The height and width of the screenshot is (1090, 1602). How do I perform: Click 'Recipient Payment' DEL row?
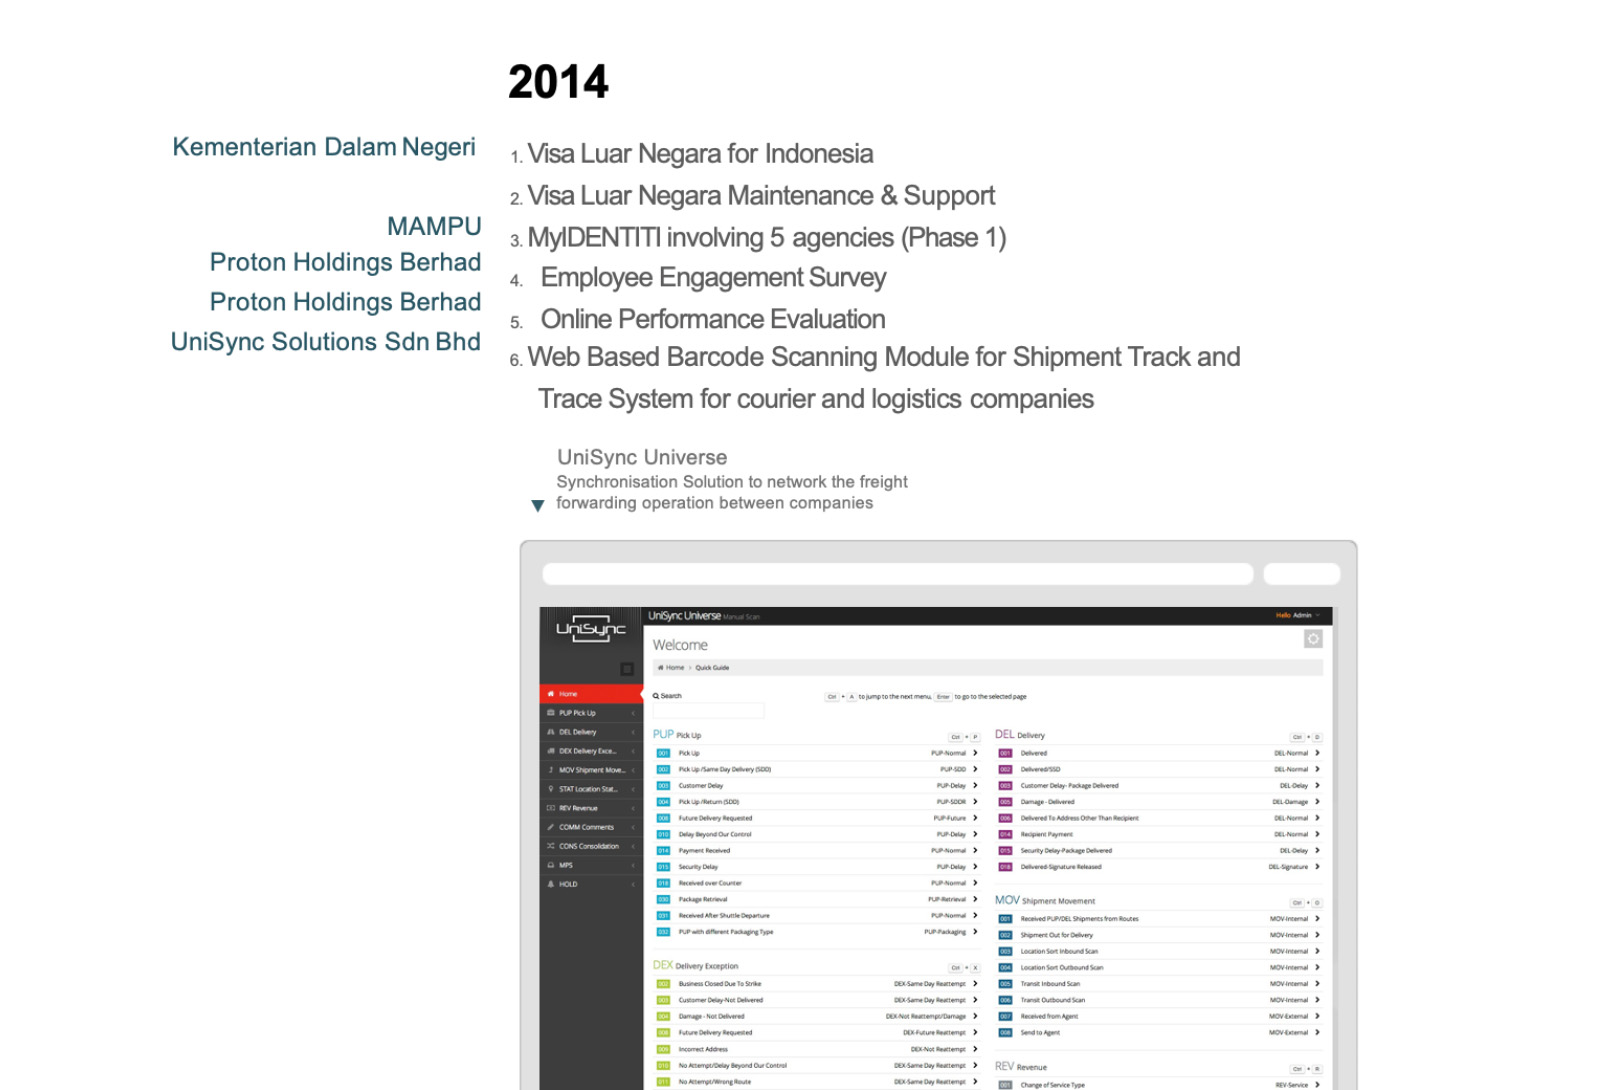(x=1158, y=834)
